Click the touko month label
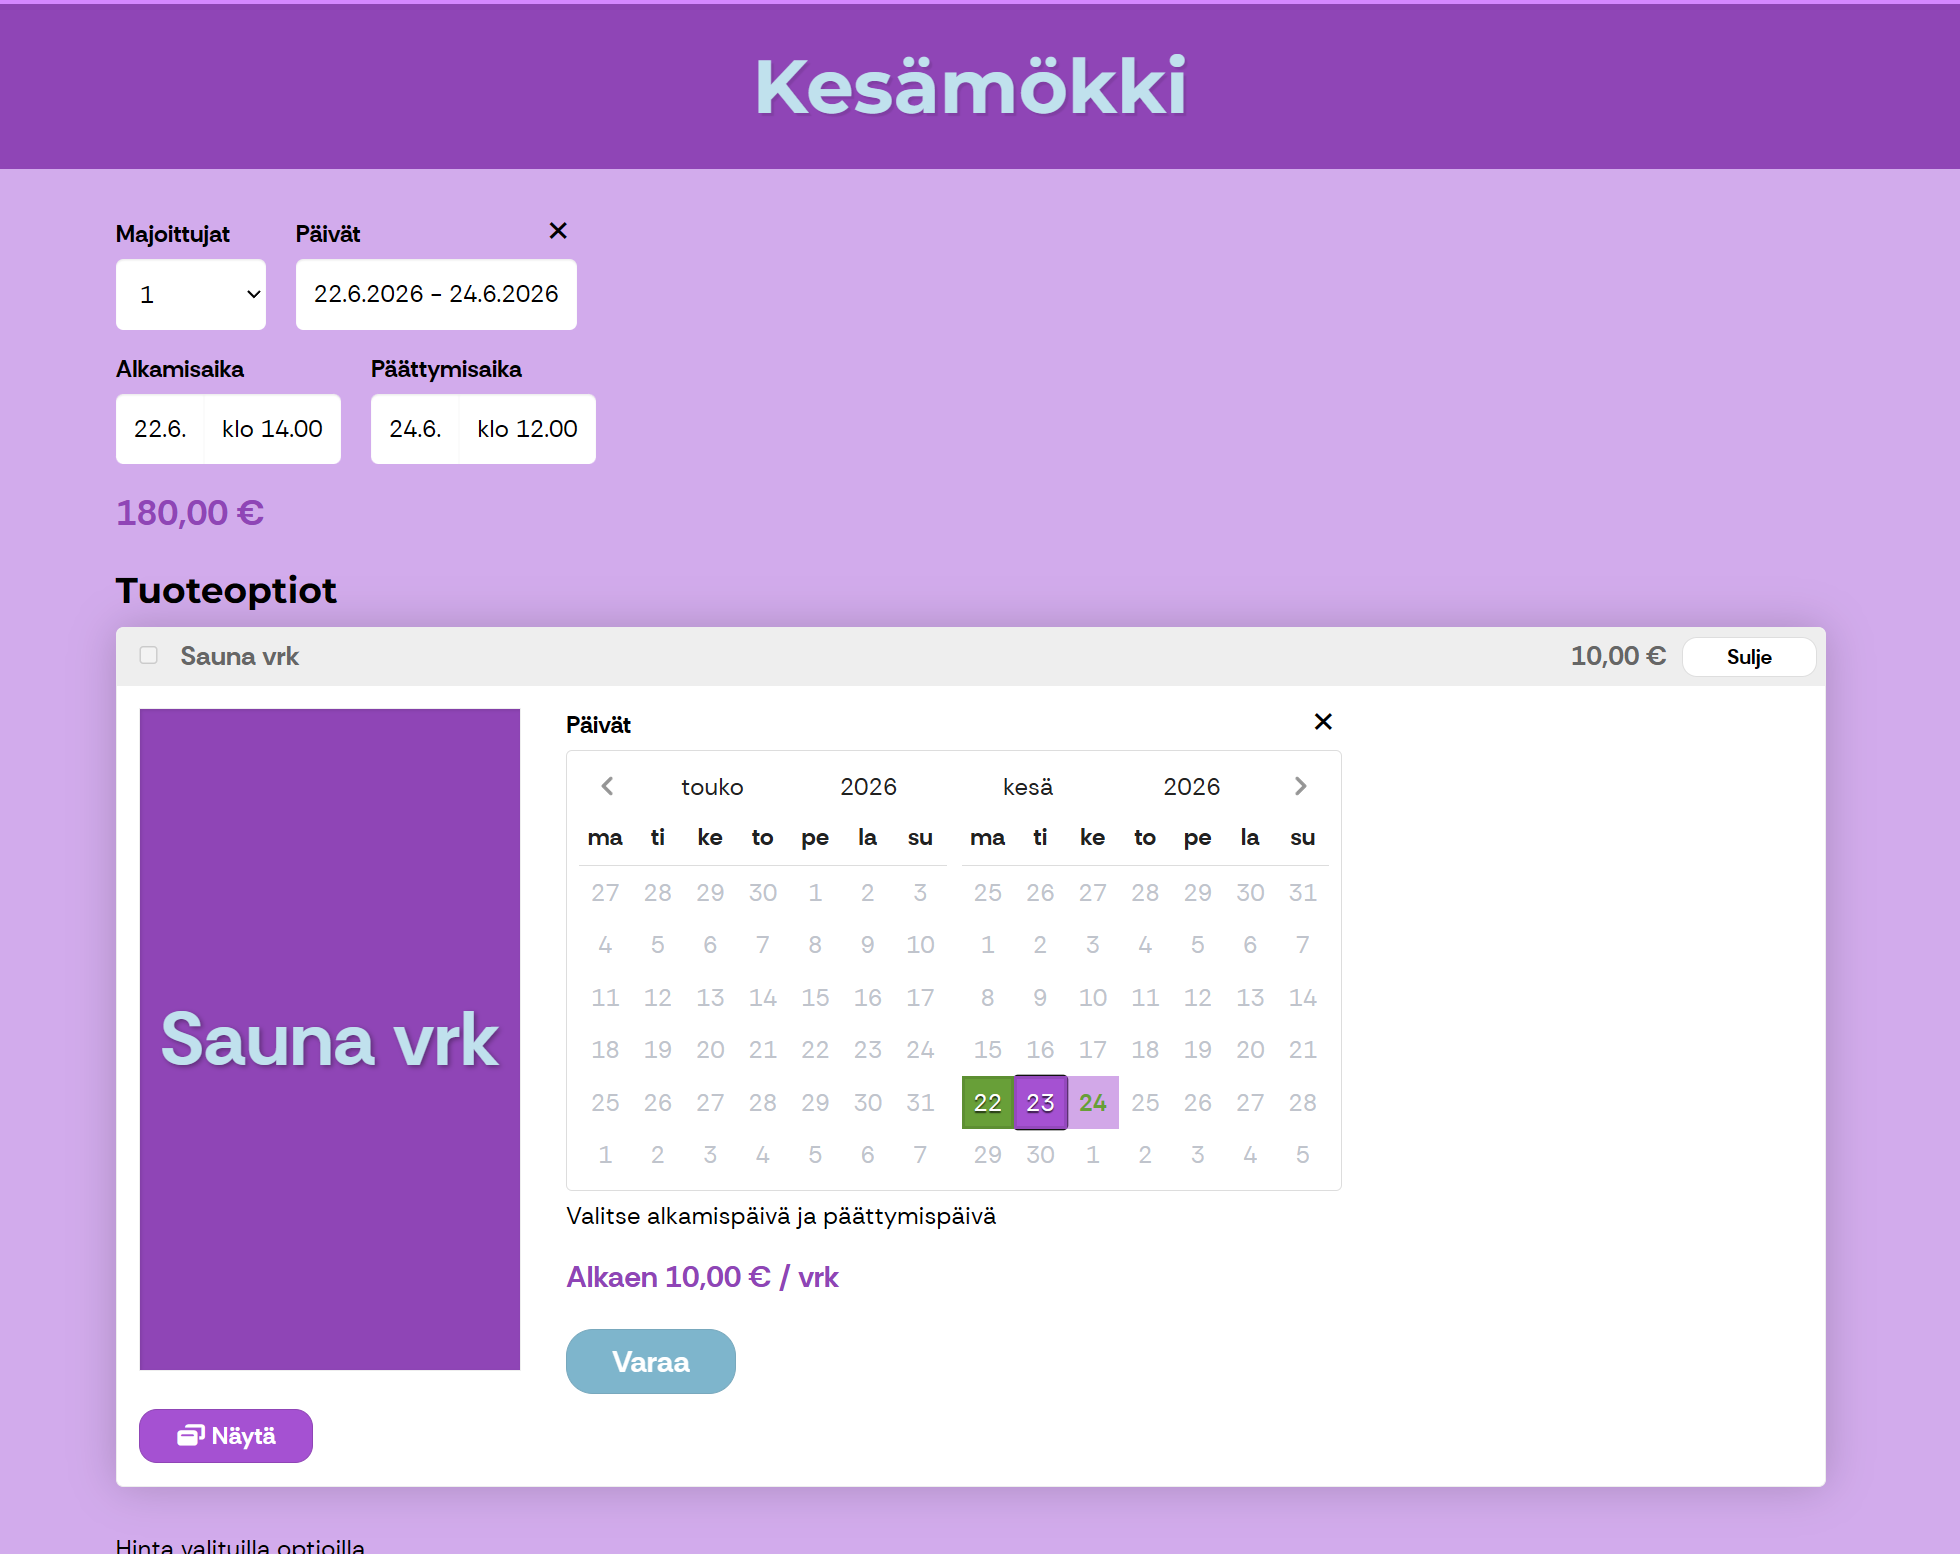The image size is (1960, 1554). [x=712, y=787]
